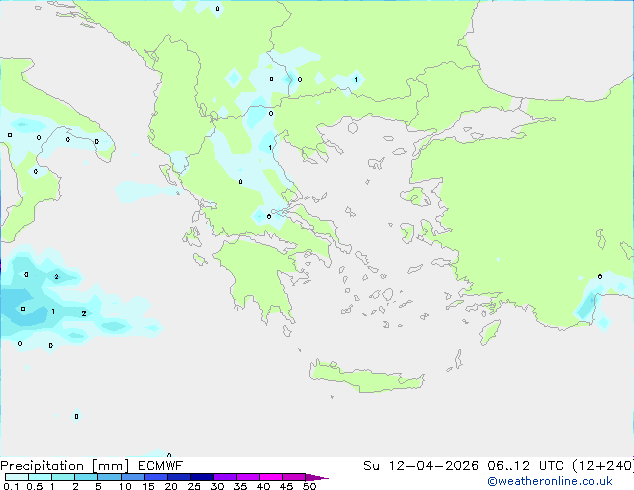Viewport: 634px width, 490px height.
Task: Click the Peloponnese peninsula on the map
Action: pos(259,275)
